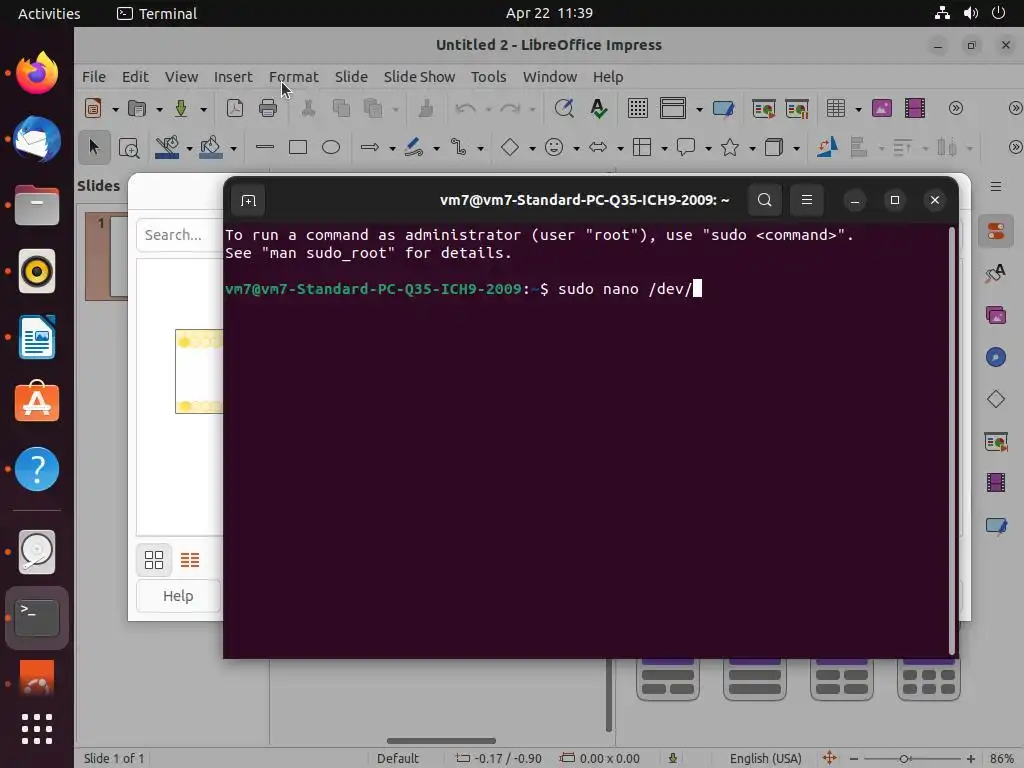Click the terminal search button
Image resolution: width=1024 pixels, height=768 pixels.
764,200
